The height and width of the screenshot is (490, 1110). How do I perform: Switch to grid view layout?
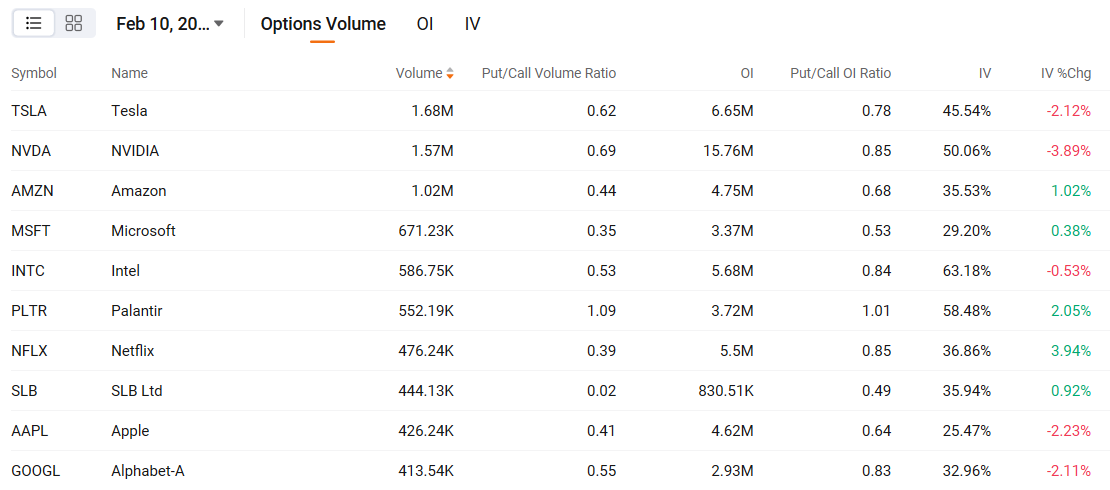pyautogui.click(x=74, y=23)
